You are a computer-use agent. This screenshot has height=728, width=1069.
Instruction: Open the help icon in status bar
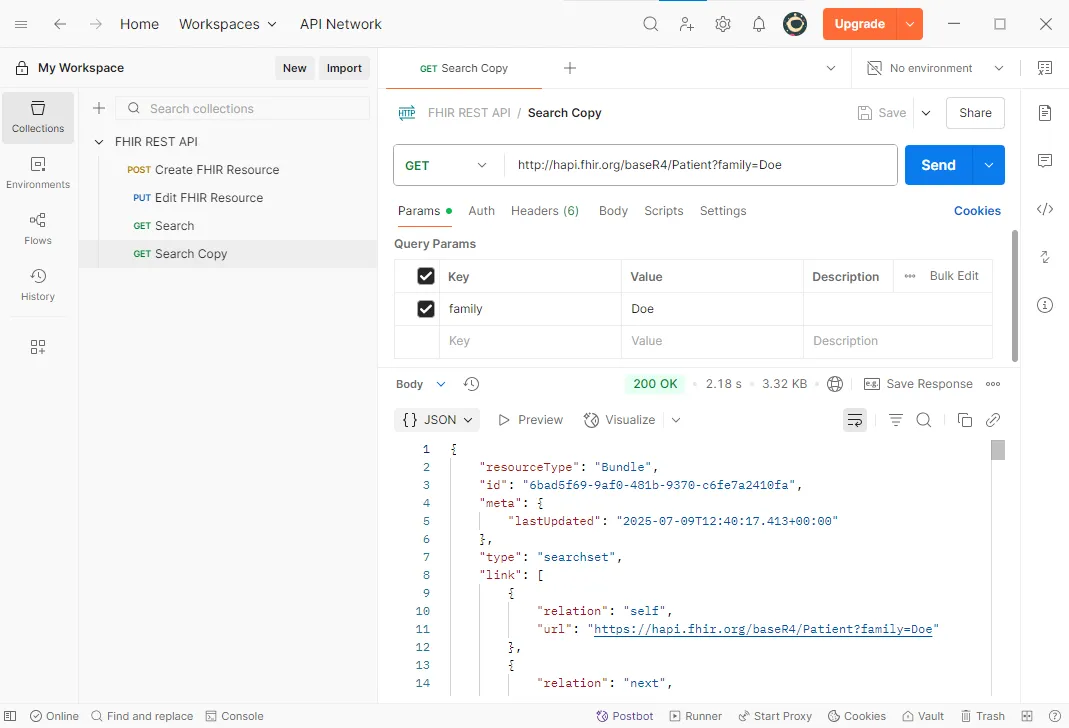point(1055,716)
